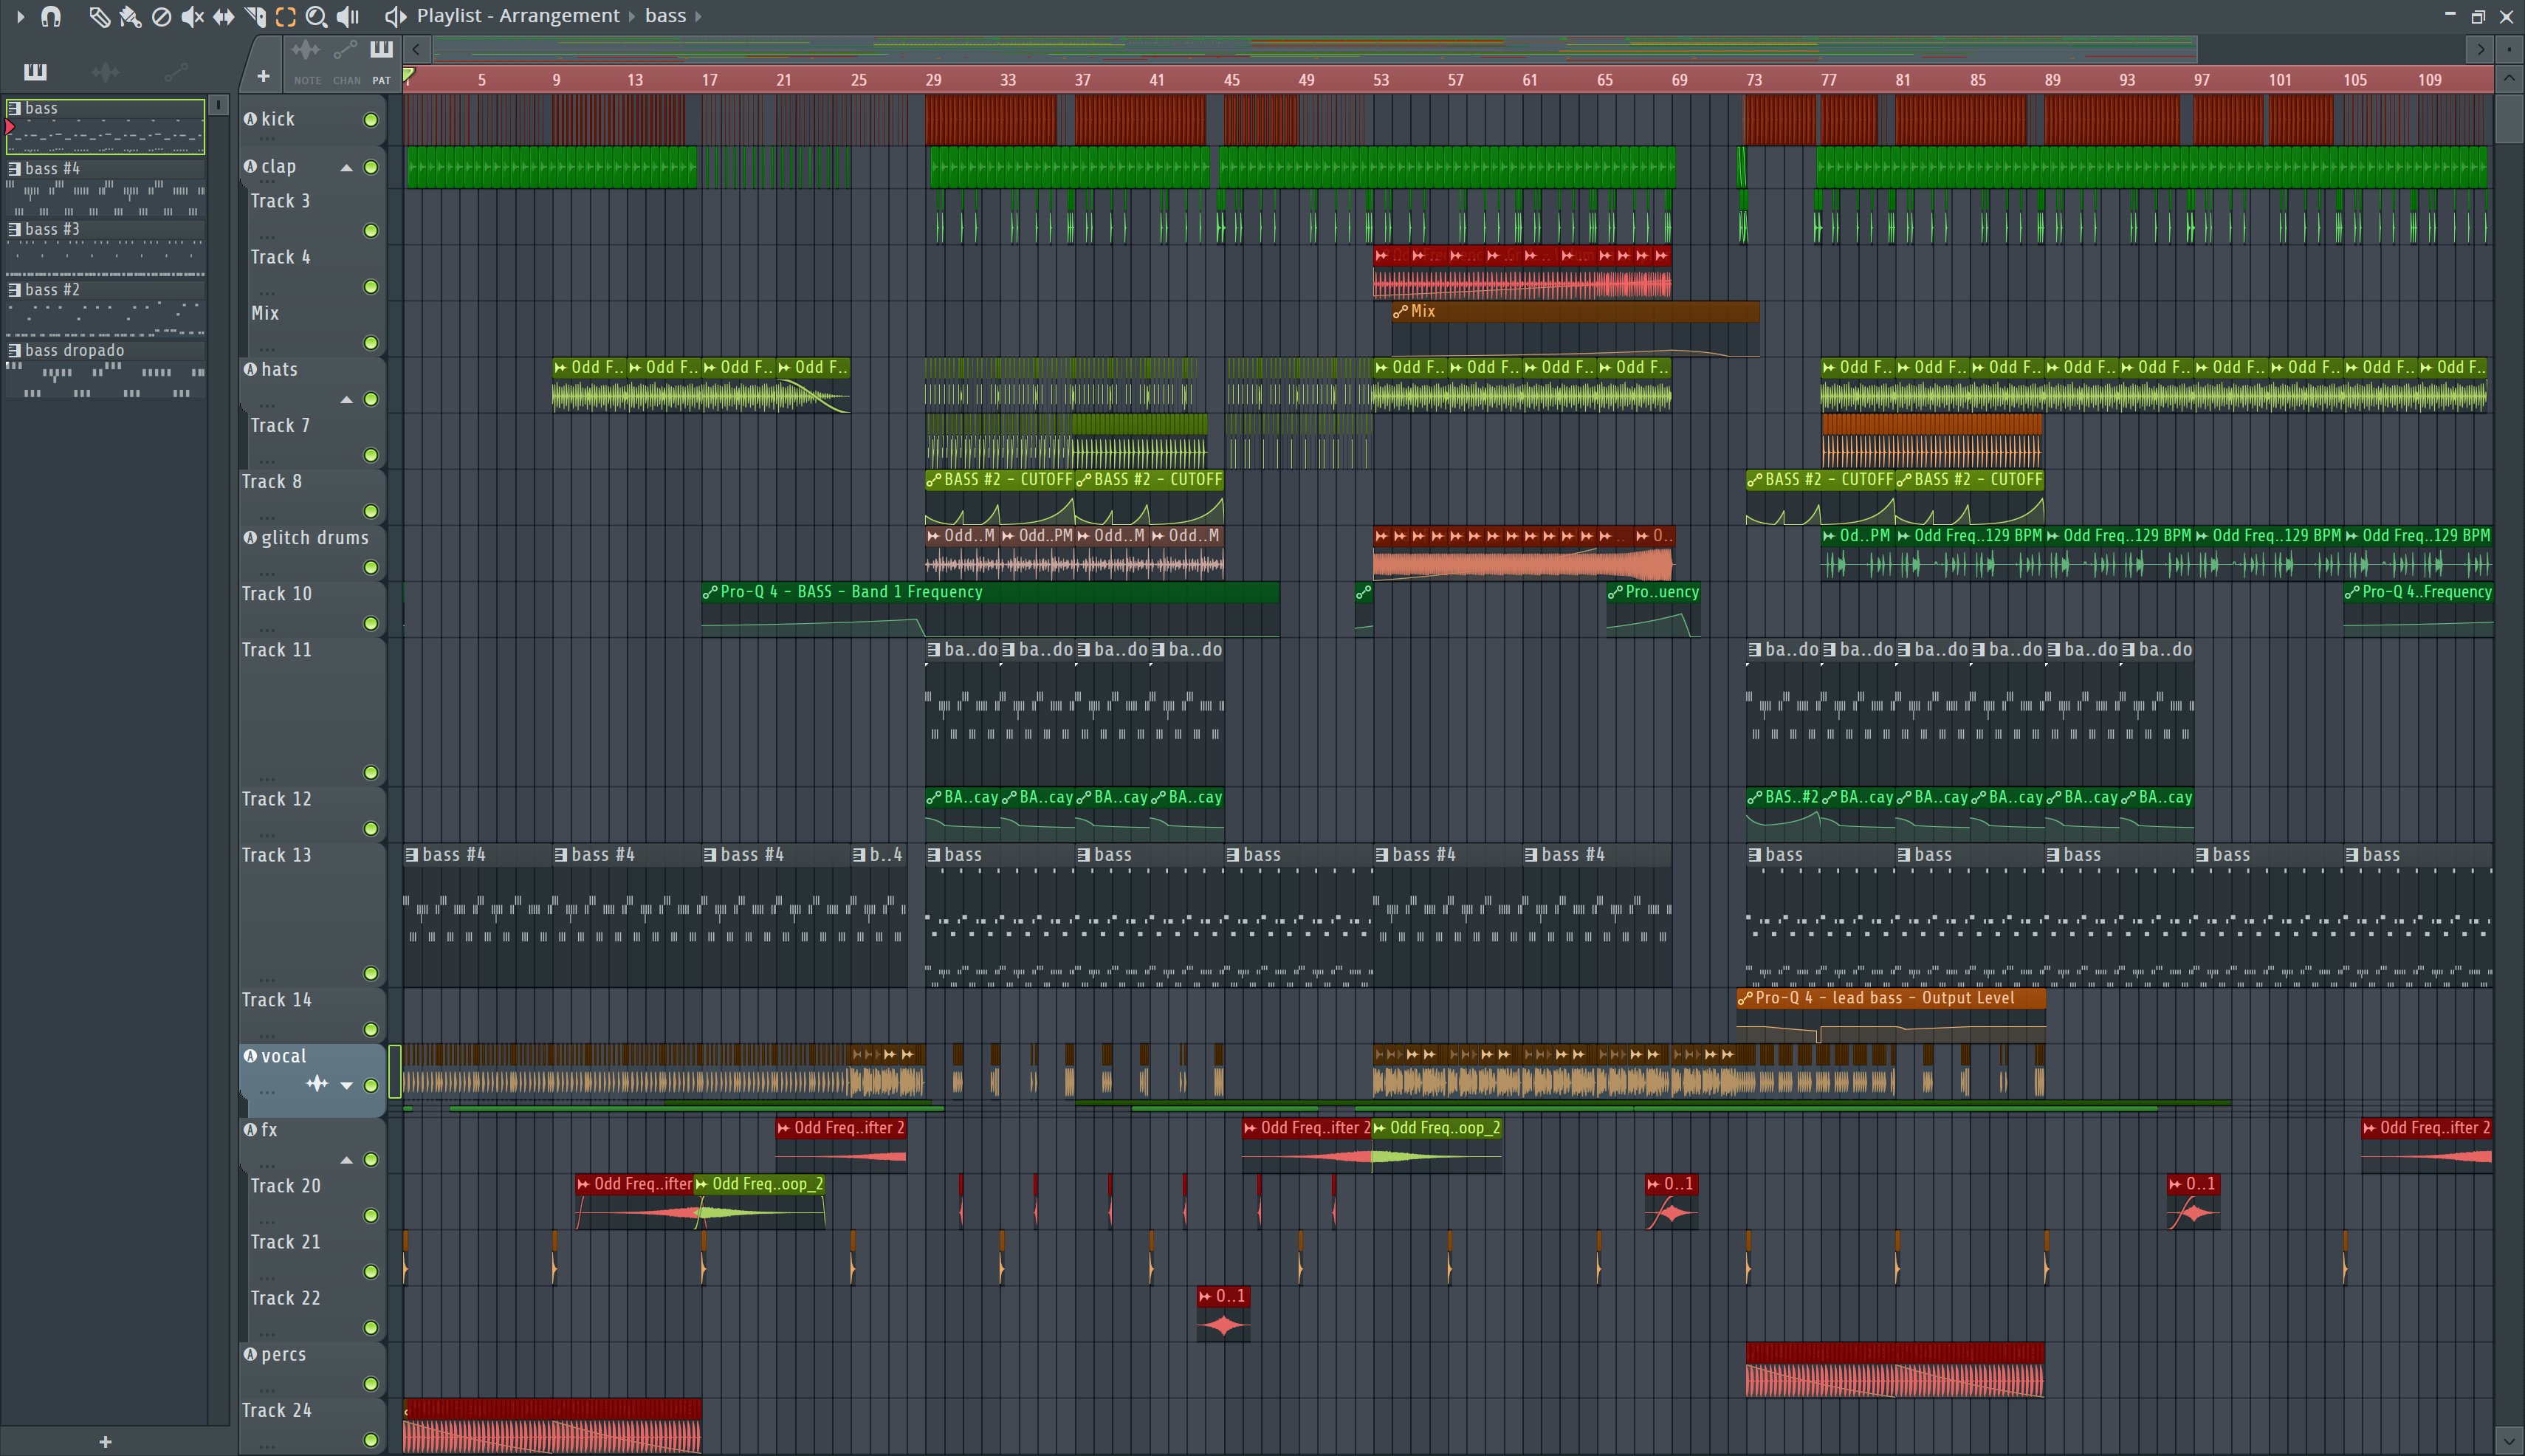Select the Pro-Q 4 BASS Band 1 Frequency clip
Image resolution: width=2525 pixels, height=1456 pixels.
point(990,608)
